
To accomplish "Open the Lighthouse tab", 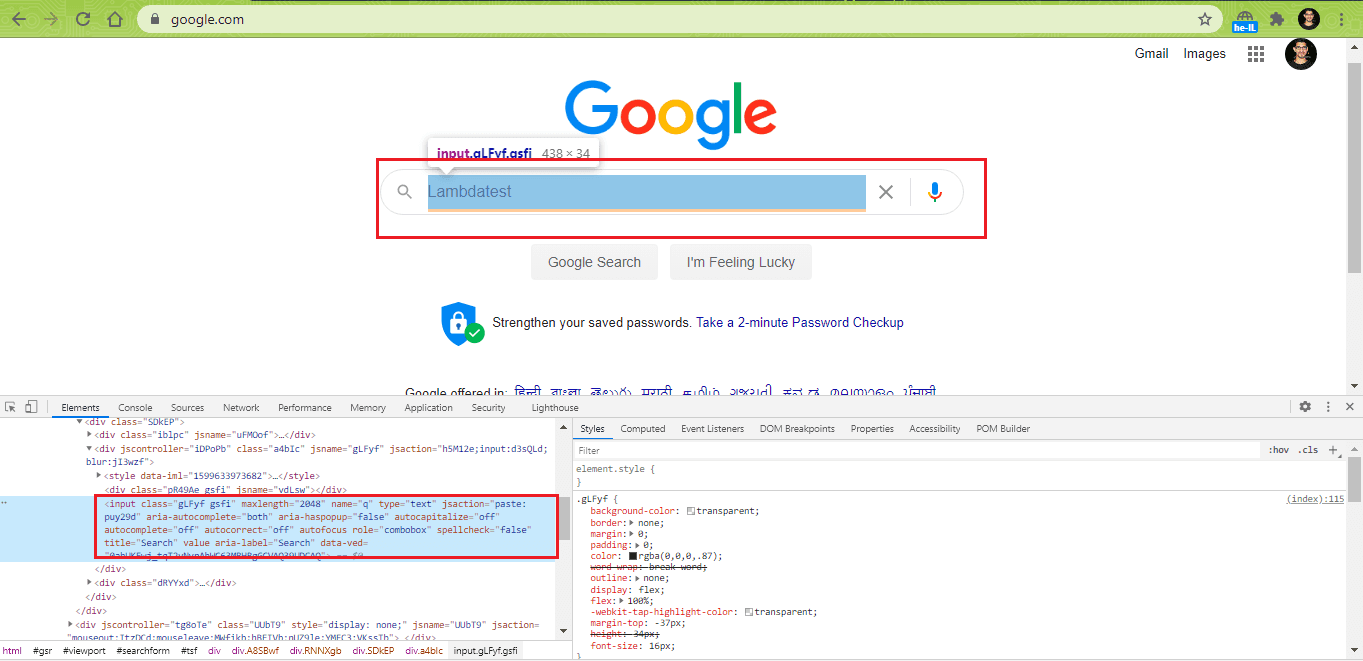I will coord(555,407).
